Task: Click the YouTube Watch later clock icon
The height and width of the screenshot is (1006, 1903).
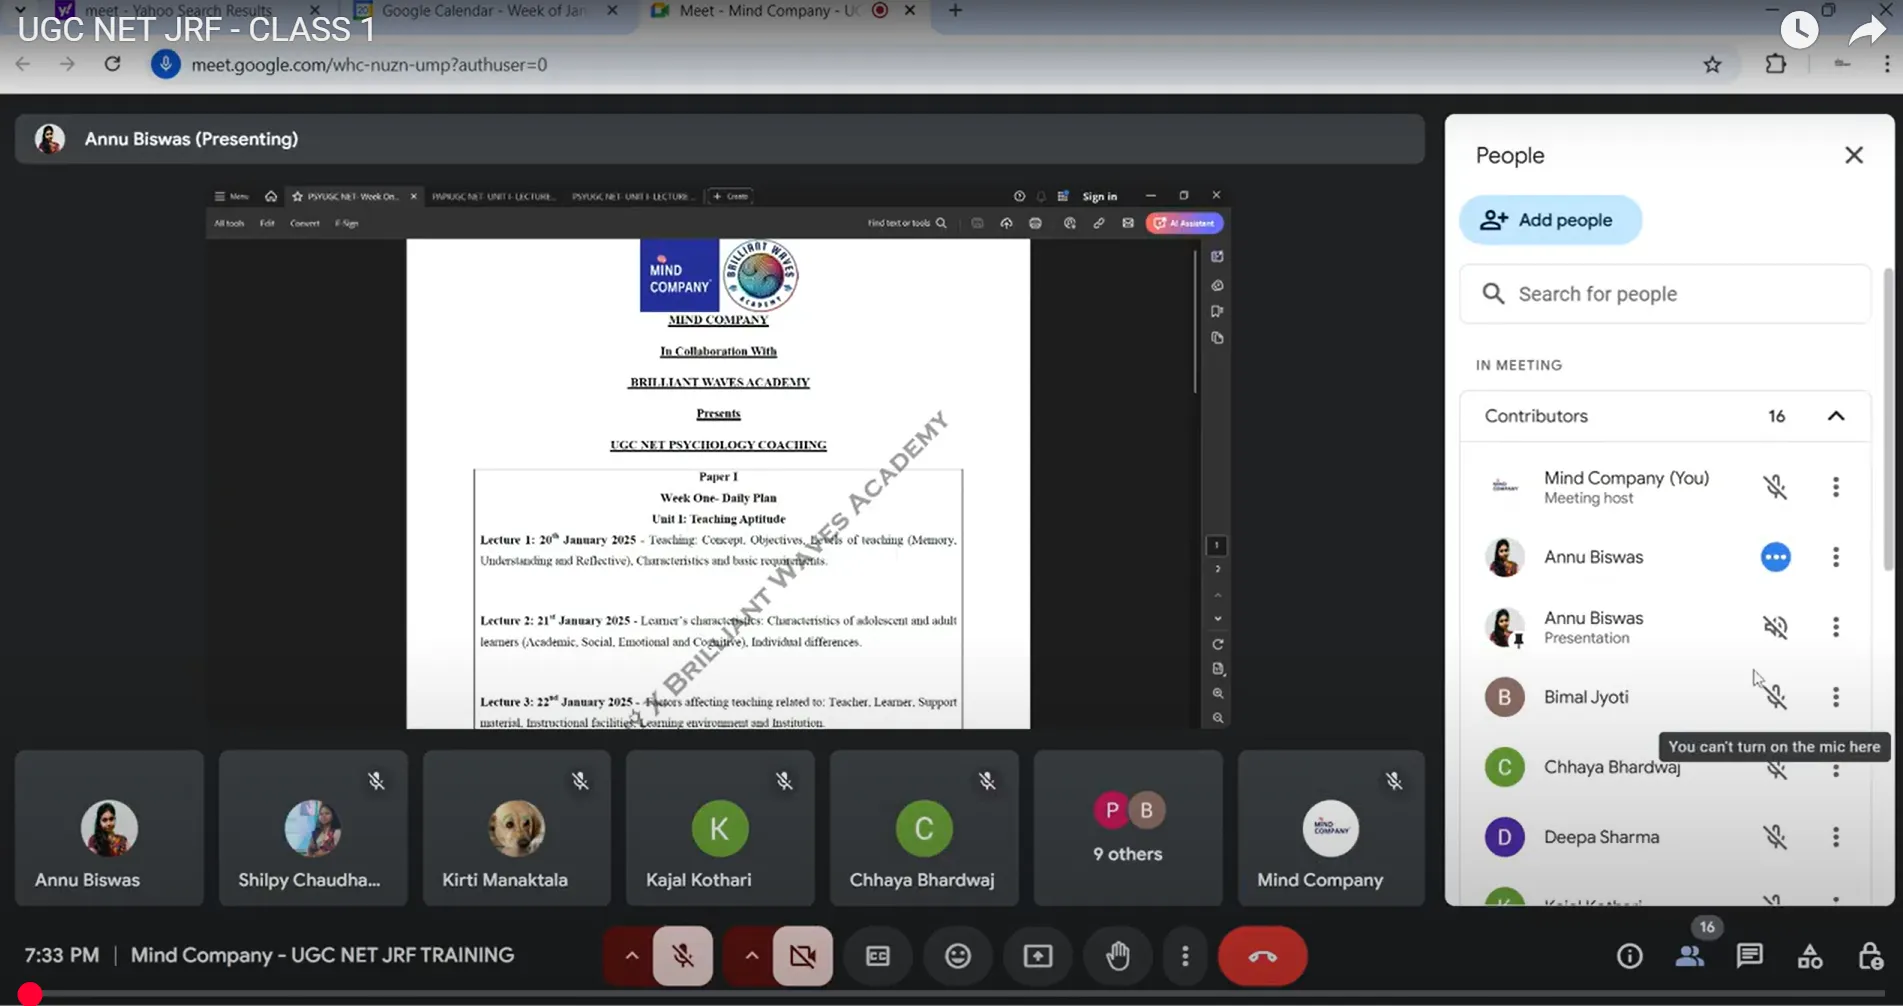Action: (x=1799, y=30)
